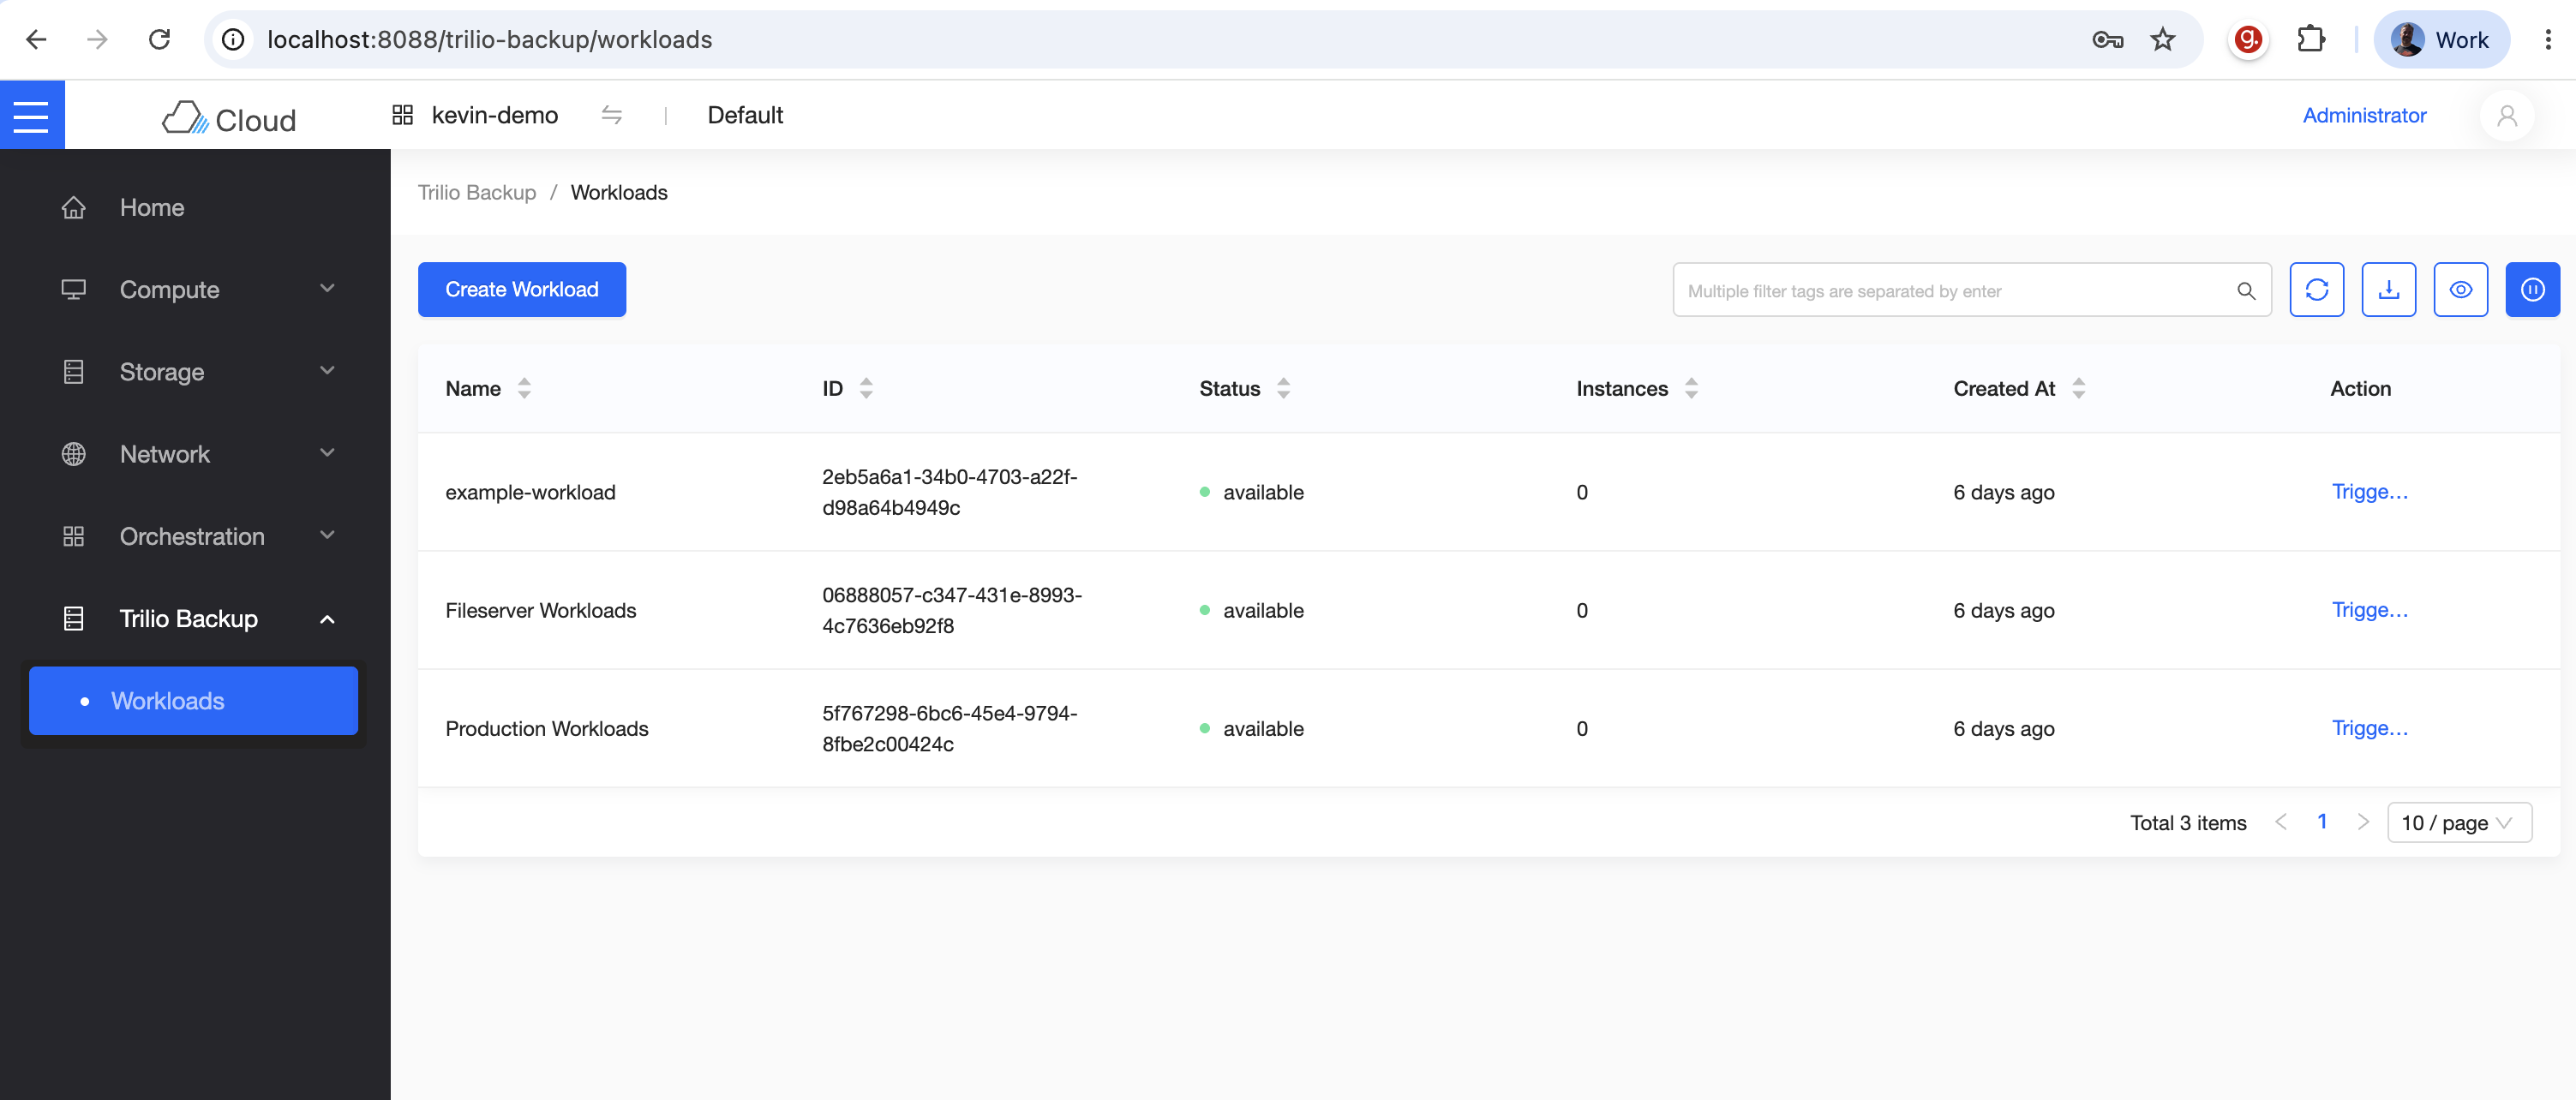Open the user avatar menu

2506,116
